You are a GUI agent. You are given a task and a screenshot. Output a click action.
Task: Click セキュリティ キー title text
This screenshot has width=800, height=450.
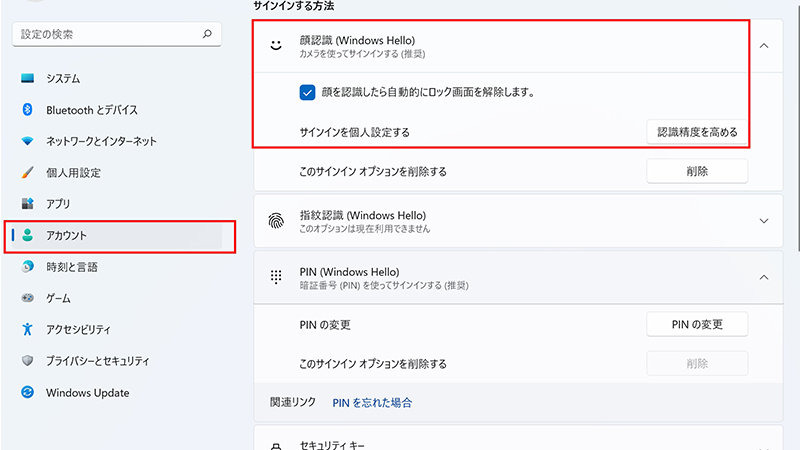point(332,445)
